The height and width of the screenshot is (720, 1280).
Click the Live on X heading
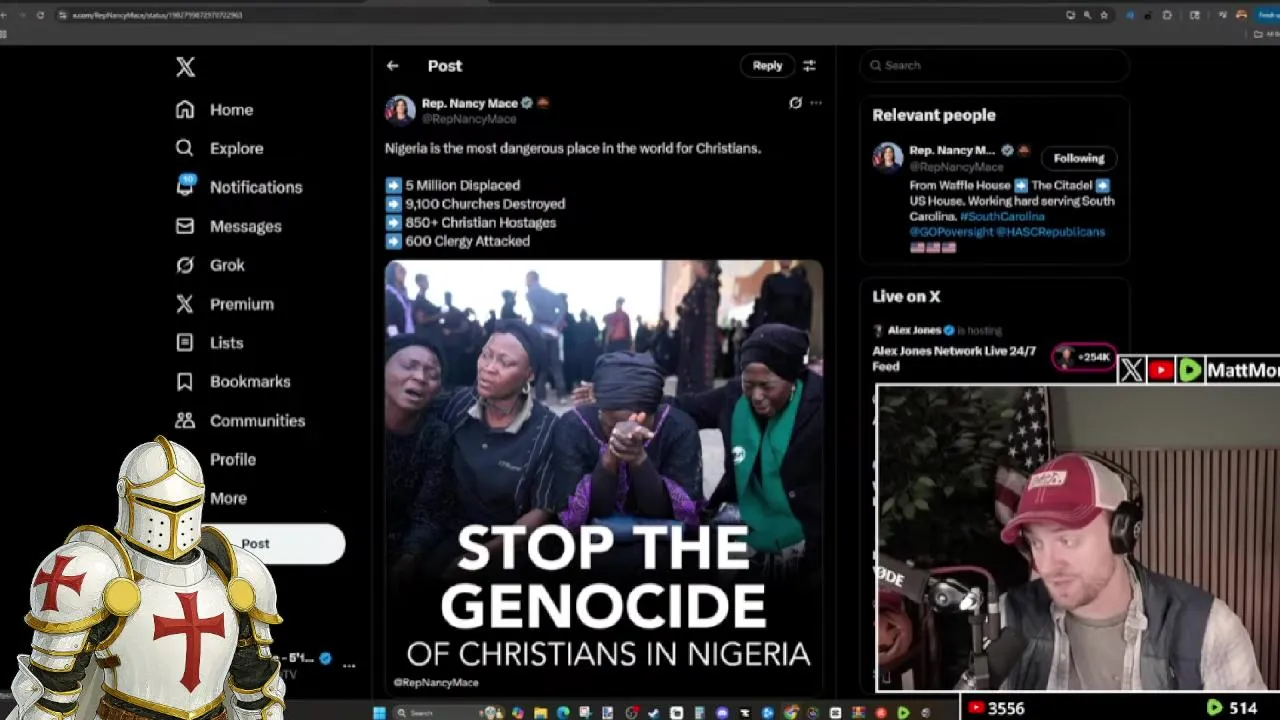pos(906,296)
